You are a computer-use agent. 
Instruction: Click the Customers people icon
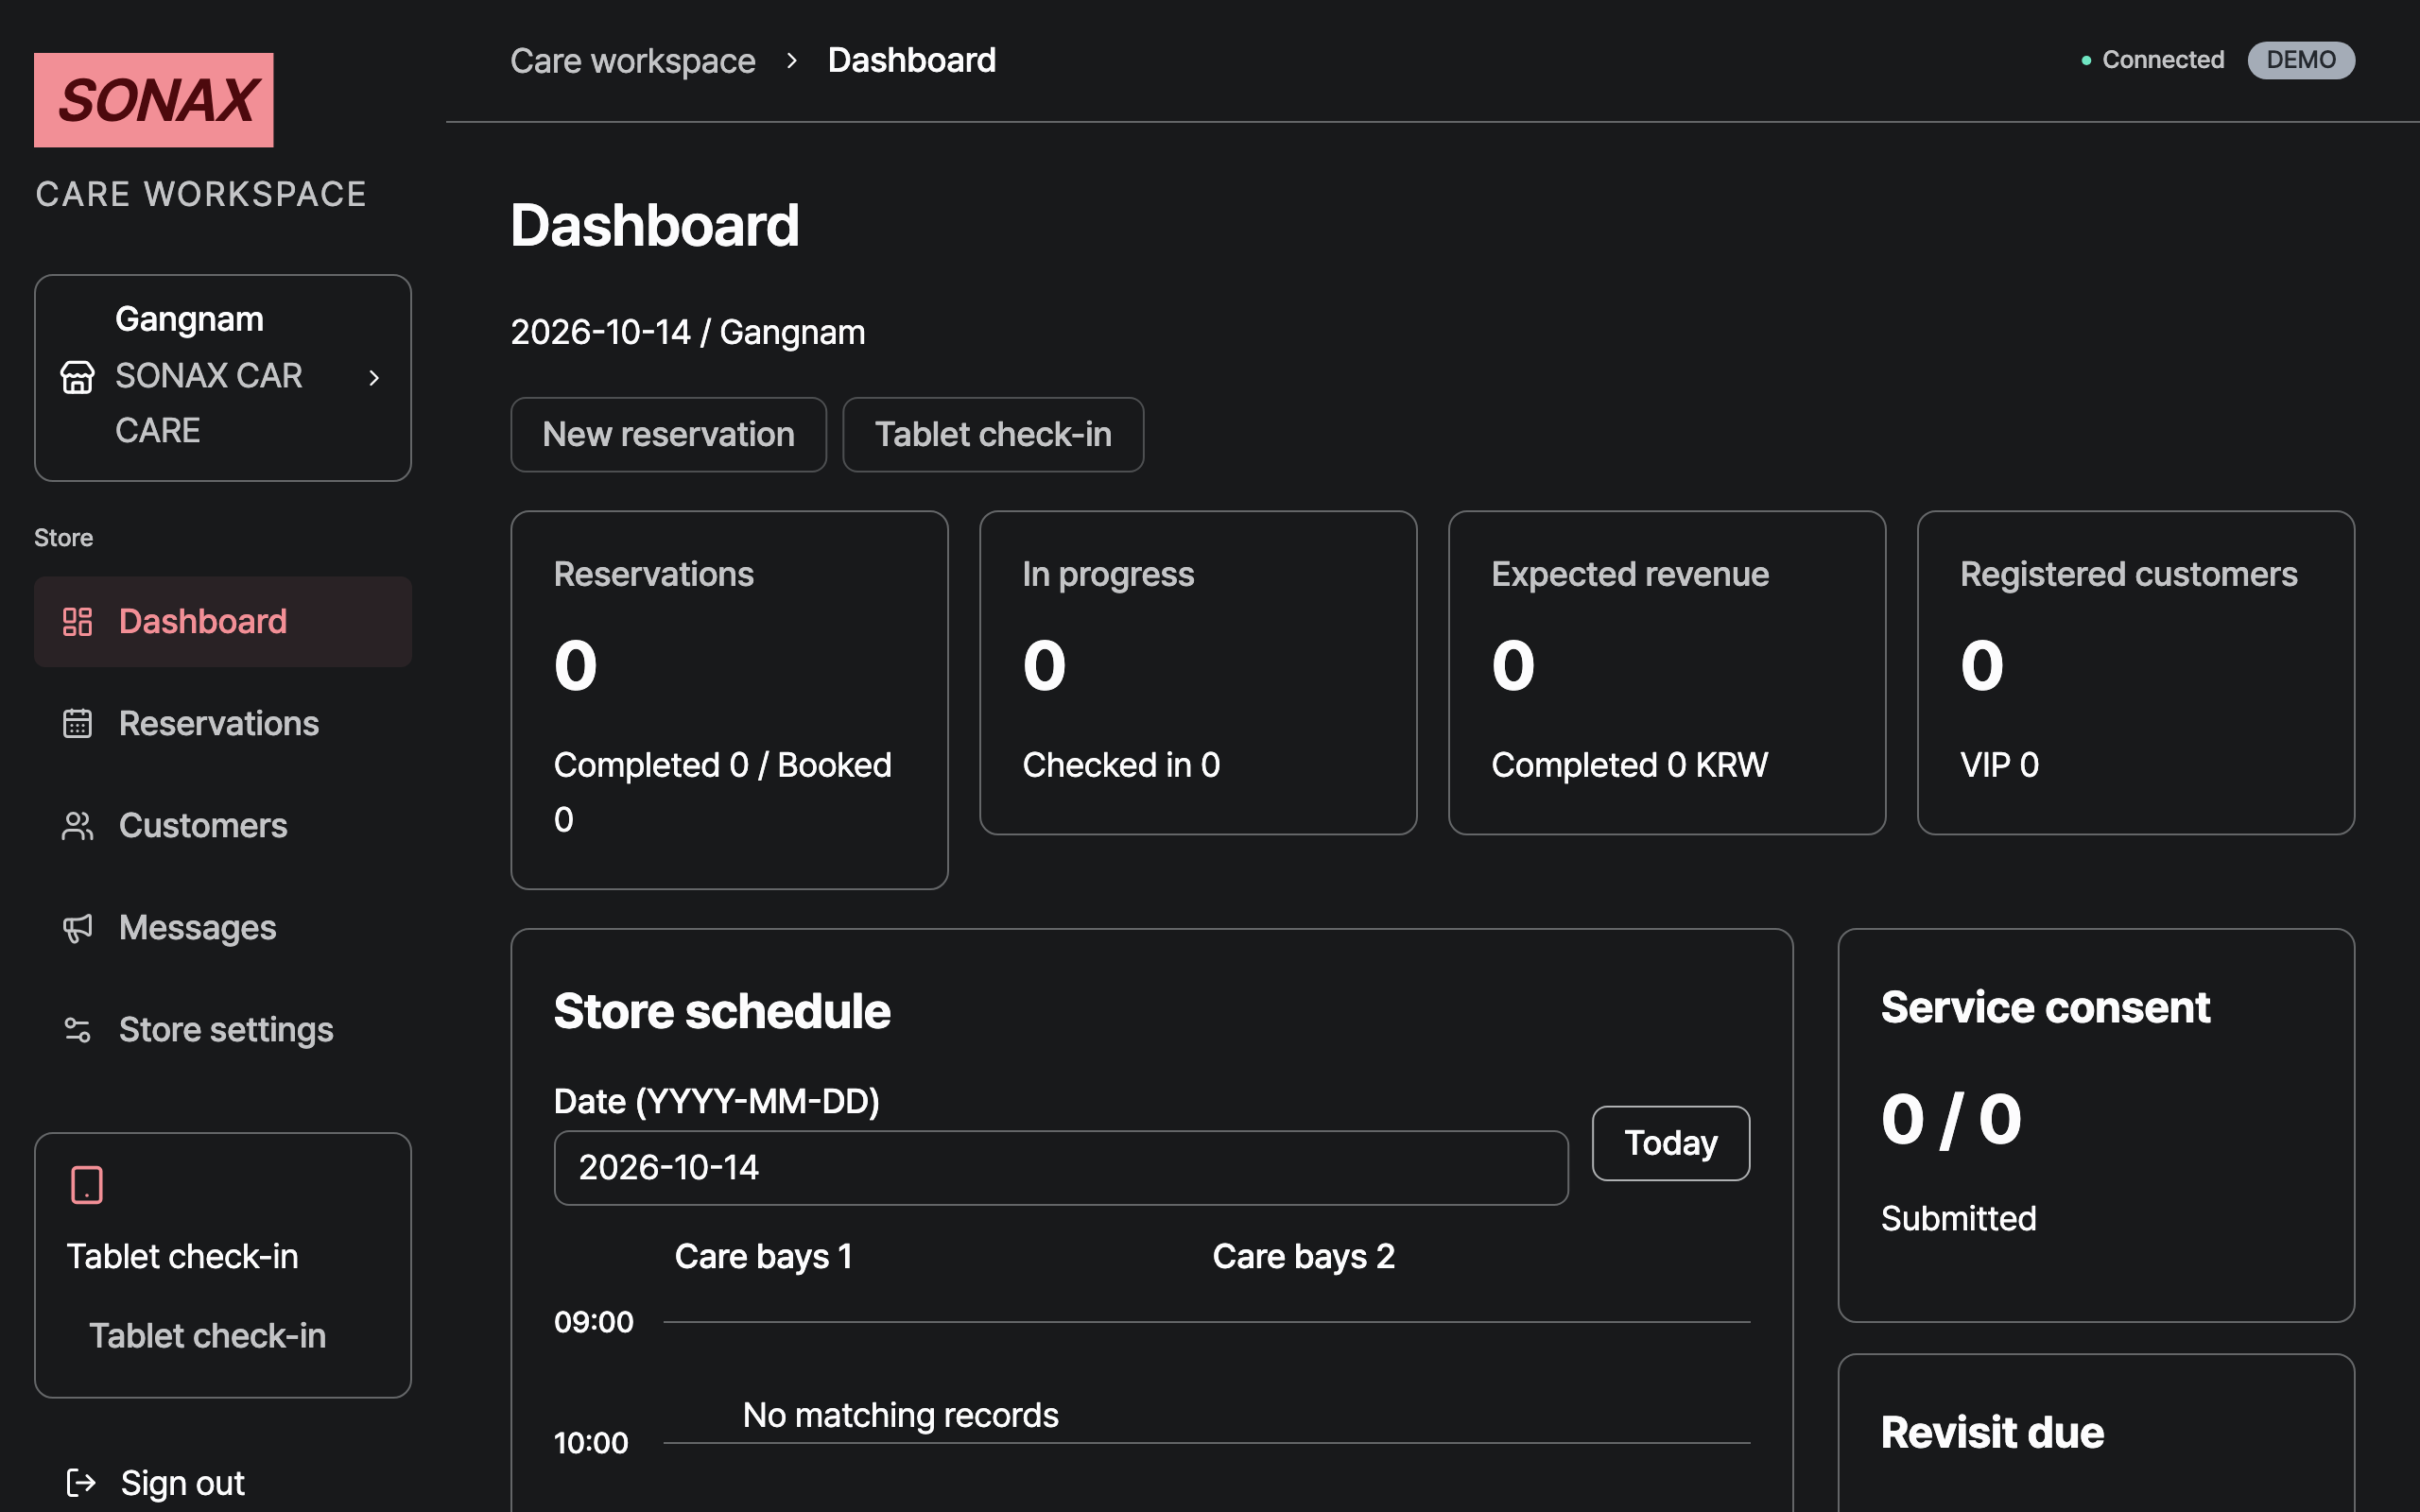[77, 826]
